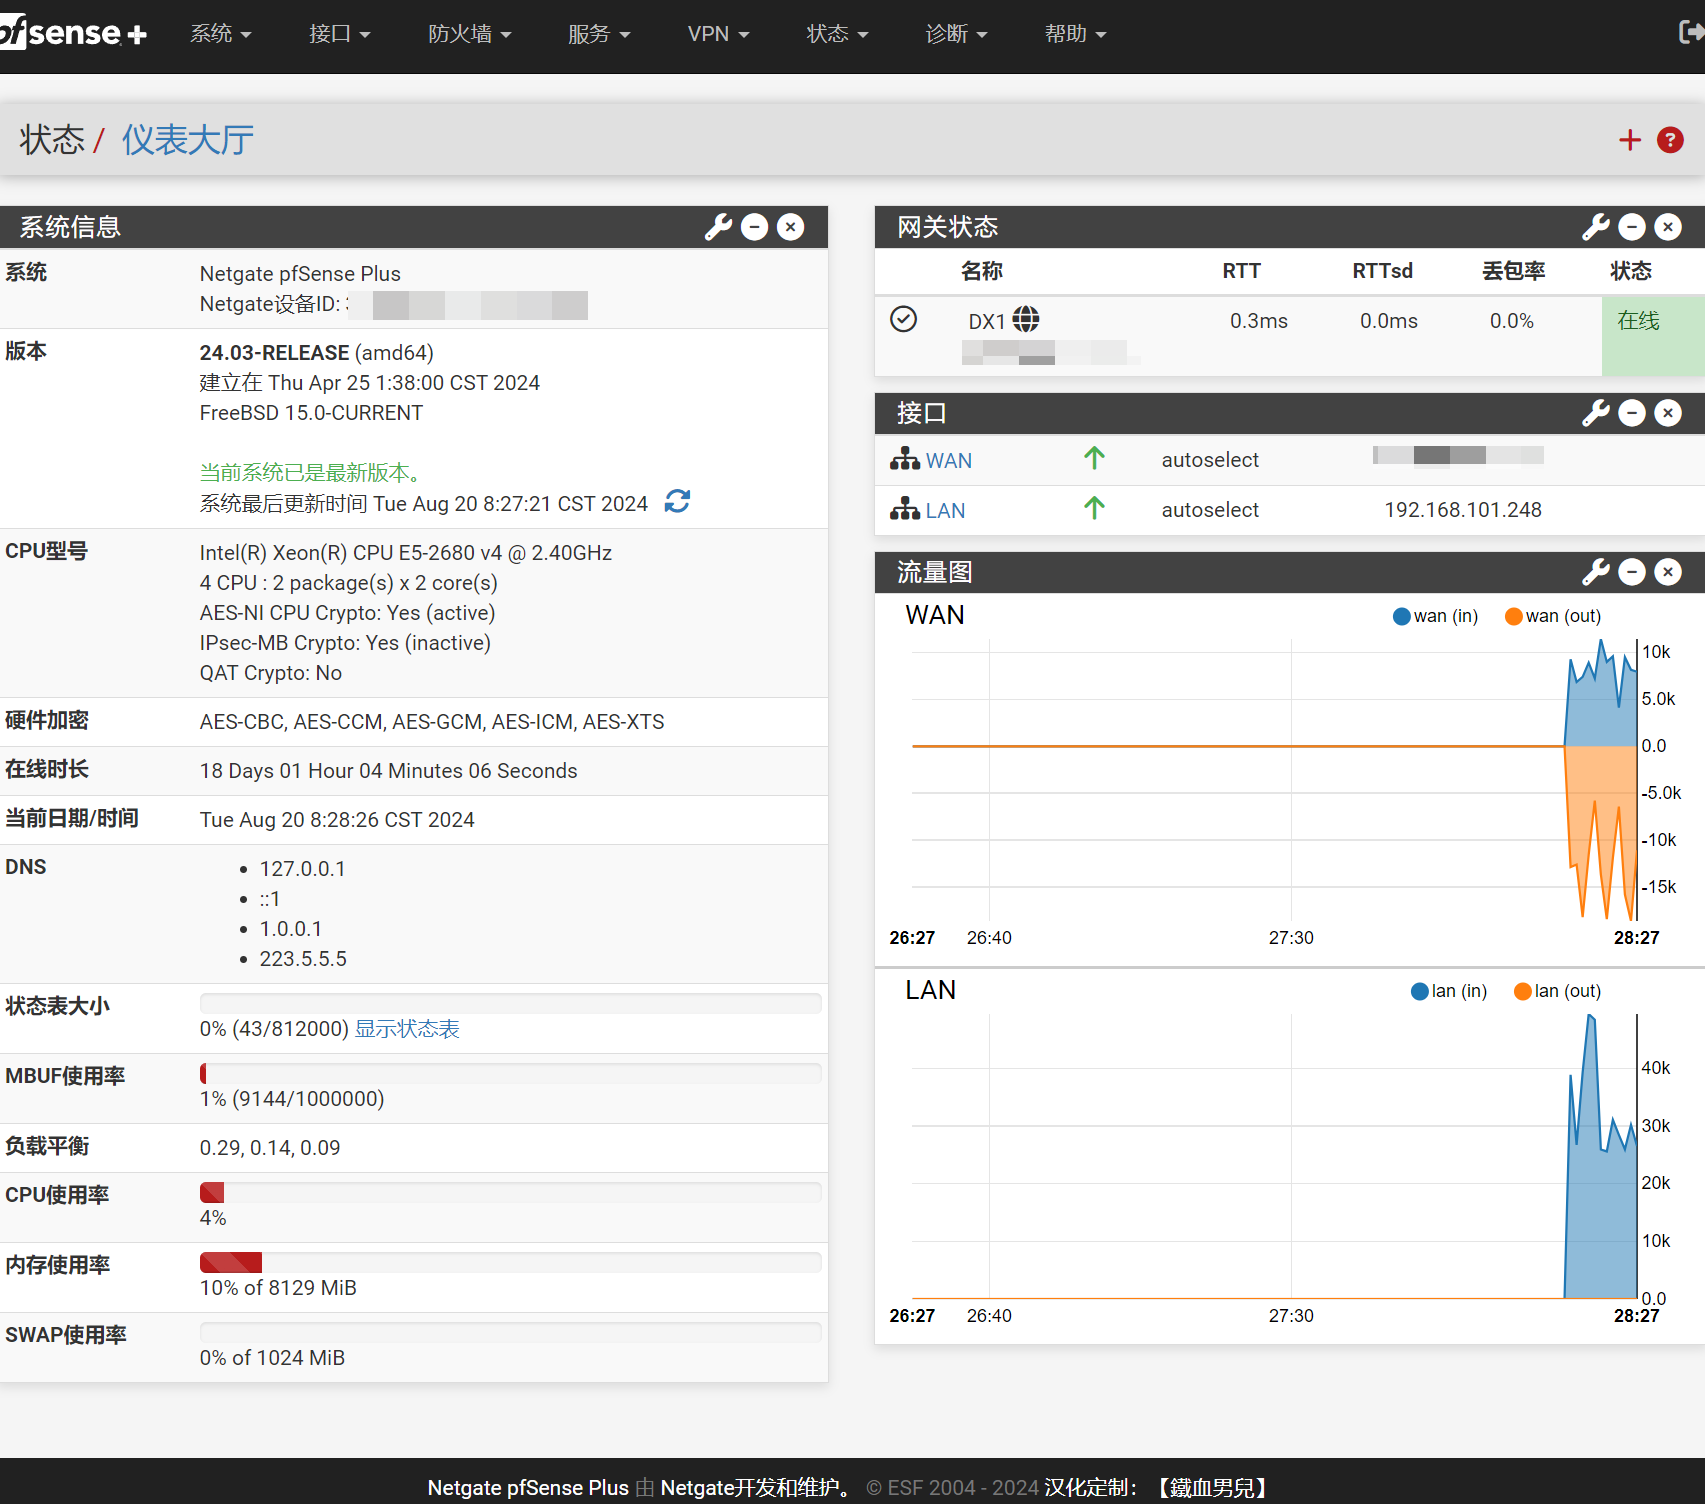
Task: Expand the 防火墙 dropdown menu
Action: 469,34
